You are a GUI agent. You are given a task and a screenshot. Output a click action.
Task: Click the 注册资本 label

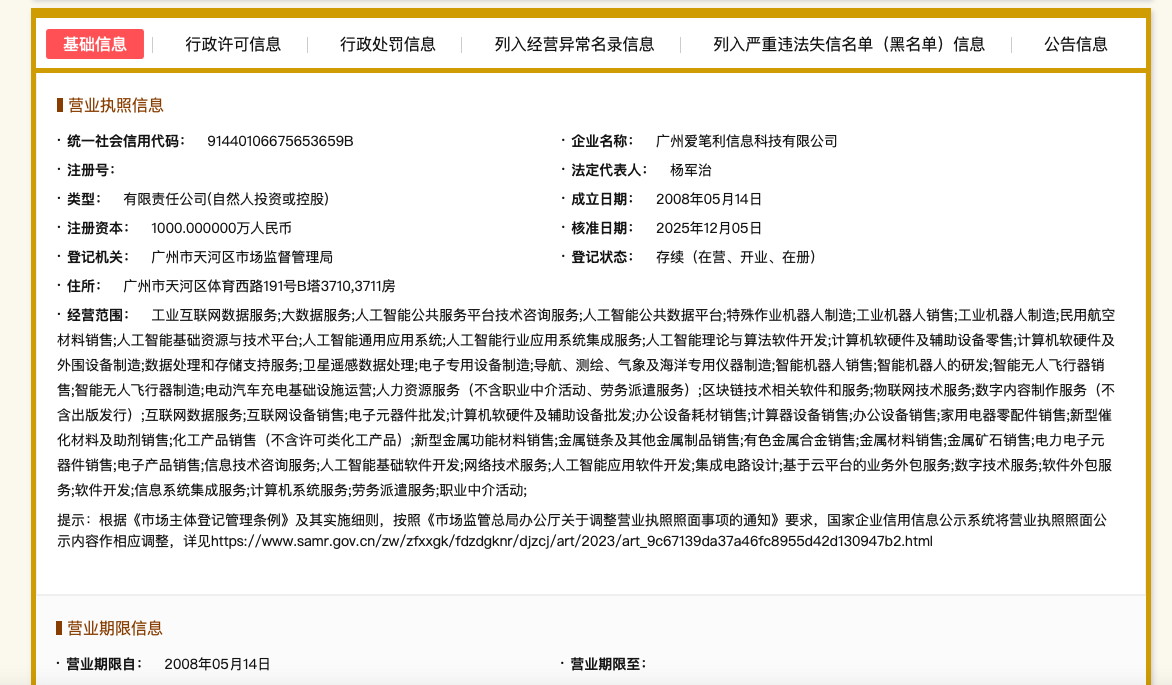(98, 228)
